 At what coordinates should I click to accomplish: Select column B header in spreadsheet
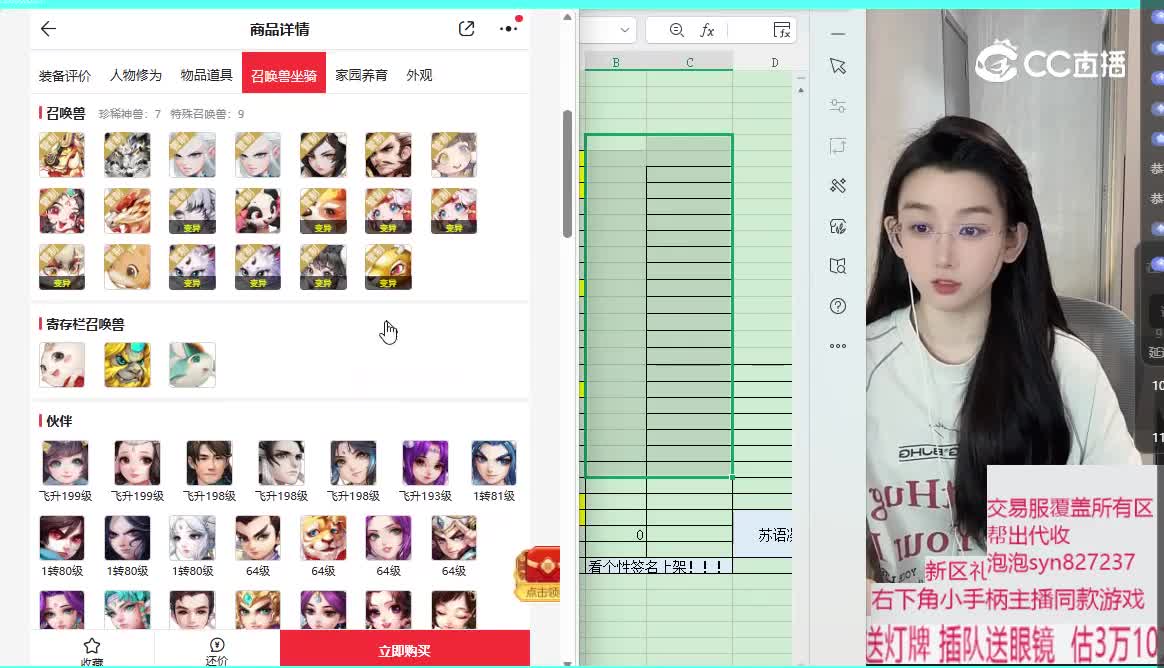(615, 62)
